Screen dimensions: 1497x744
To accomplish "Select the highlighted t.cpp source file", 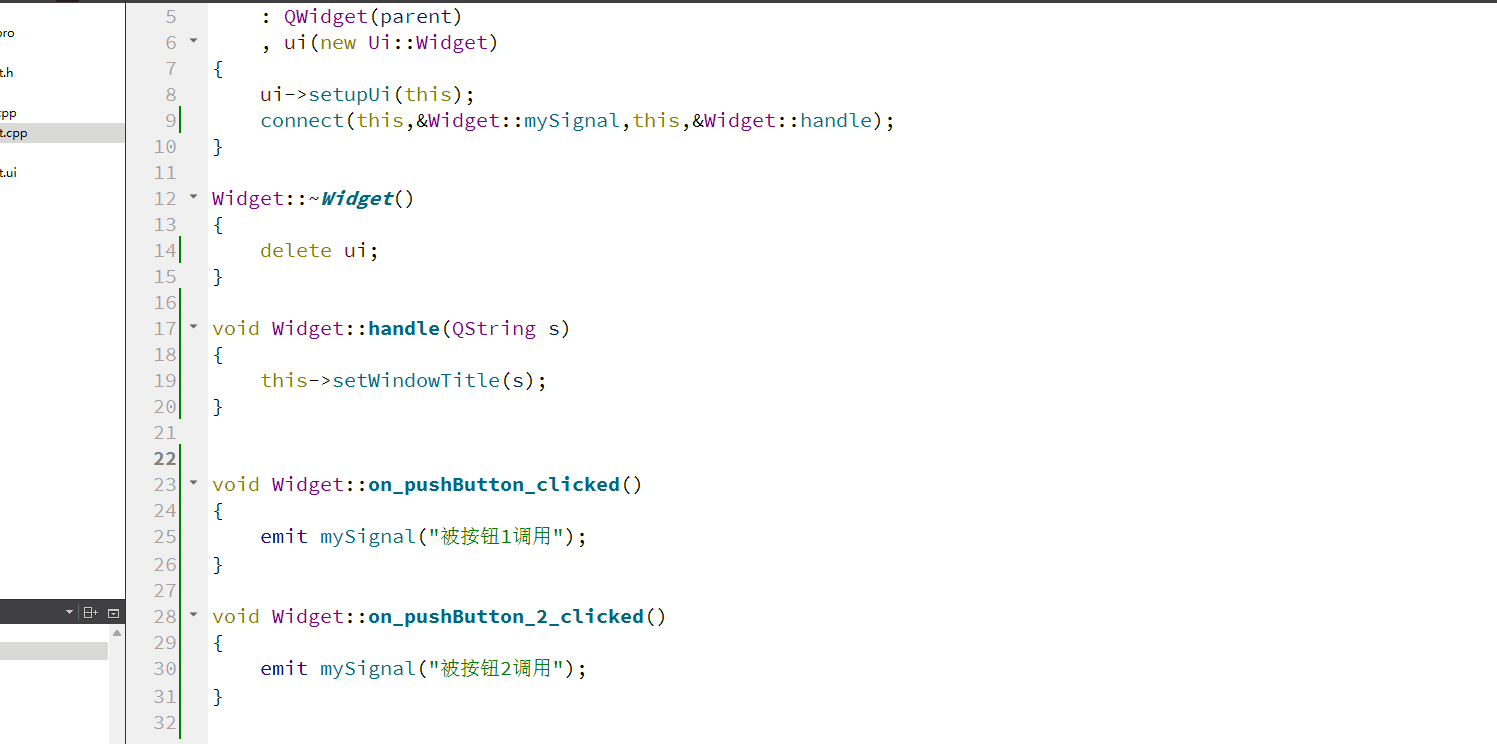I will tap(62, 133).
